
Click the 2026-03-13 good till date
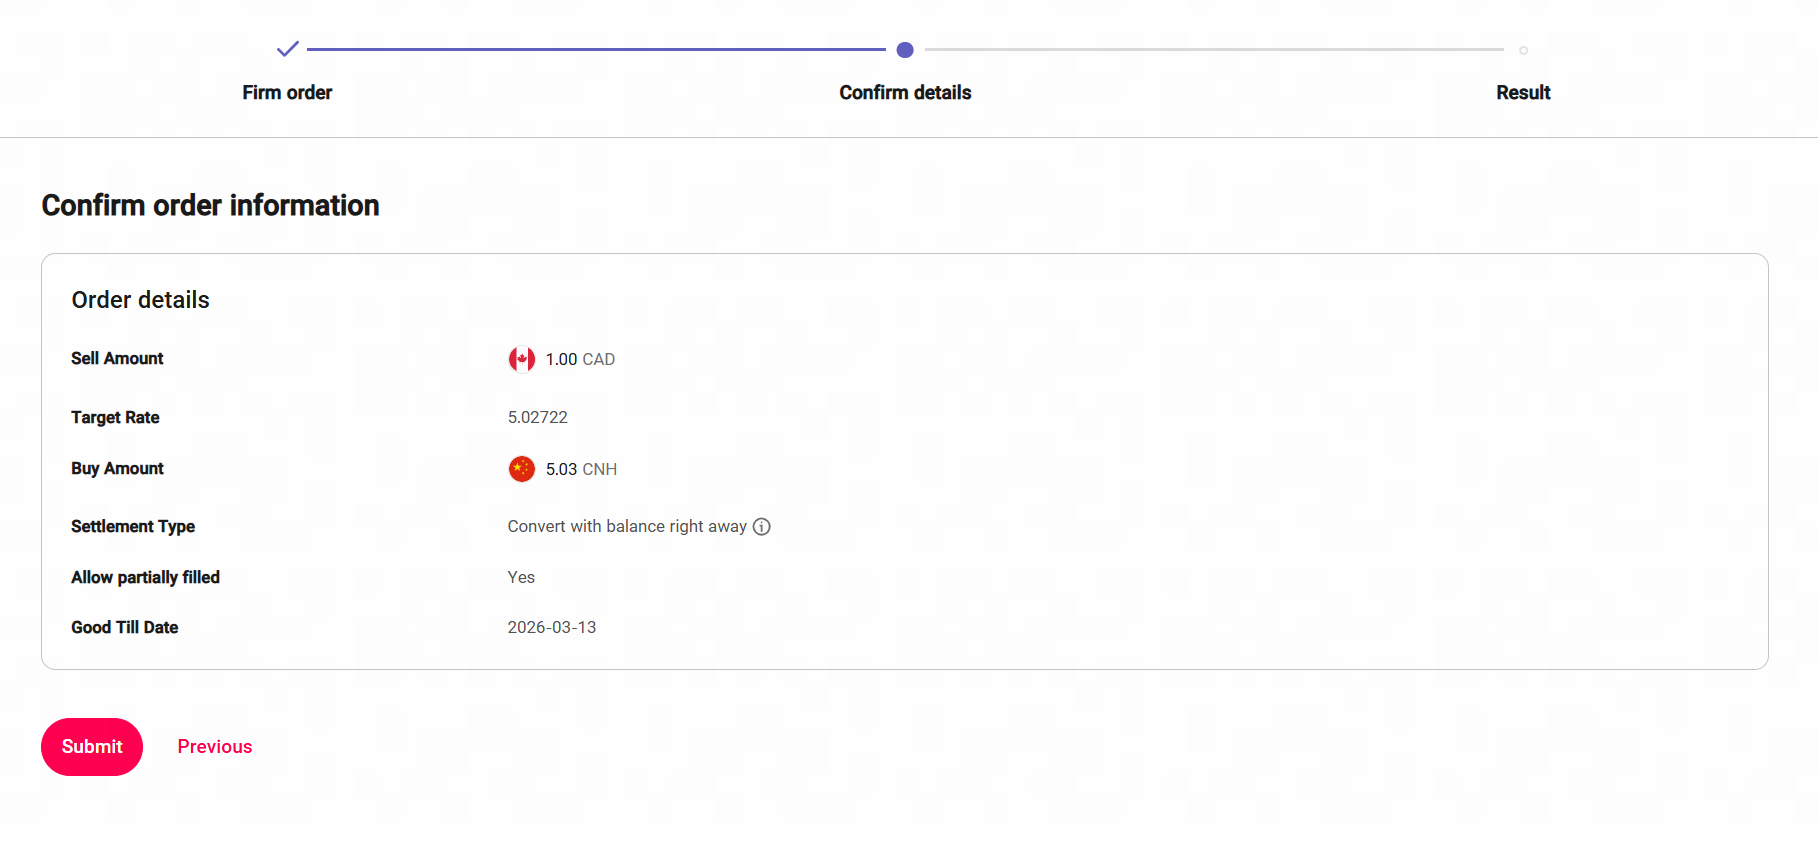tap(552, 627)
